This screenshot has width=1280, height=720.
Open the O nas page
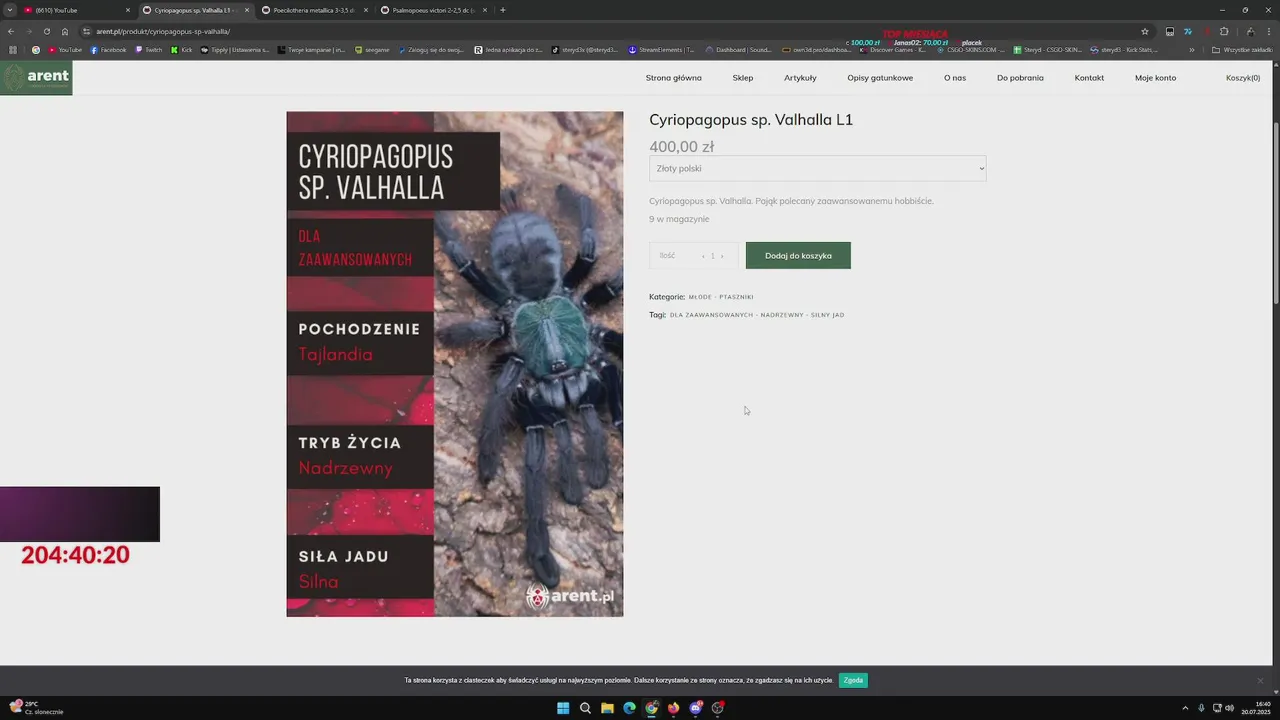tap(955, 78)
